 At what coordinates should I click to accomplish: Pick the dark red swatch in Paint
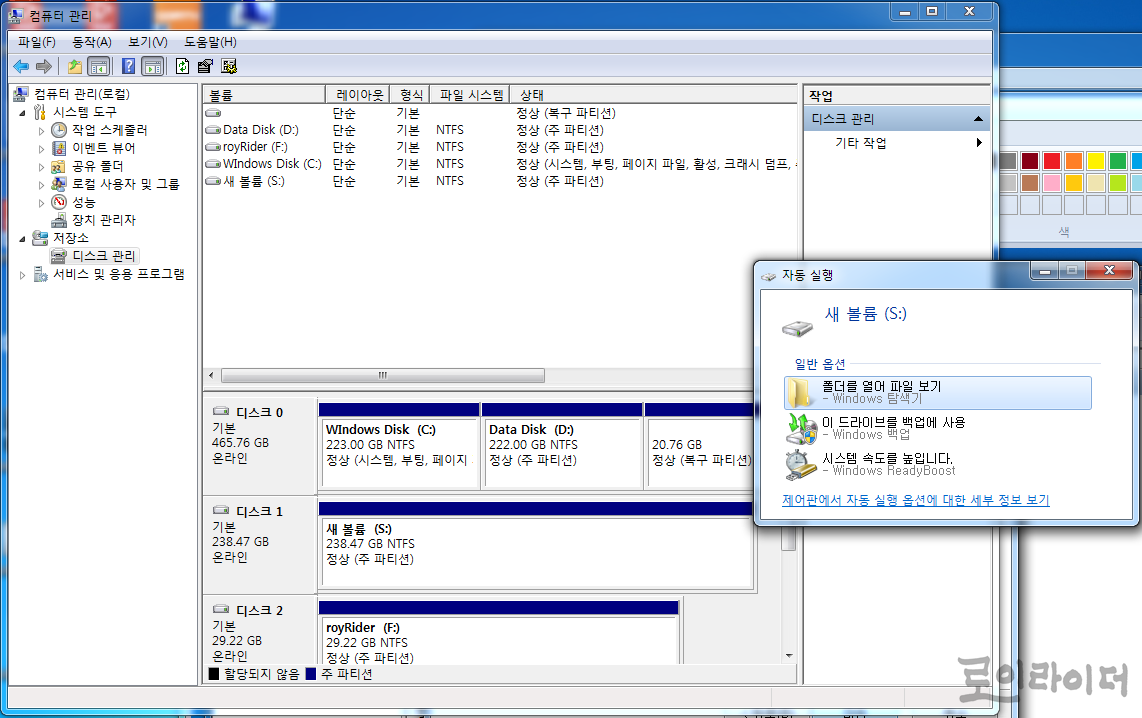1030,161
